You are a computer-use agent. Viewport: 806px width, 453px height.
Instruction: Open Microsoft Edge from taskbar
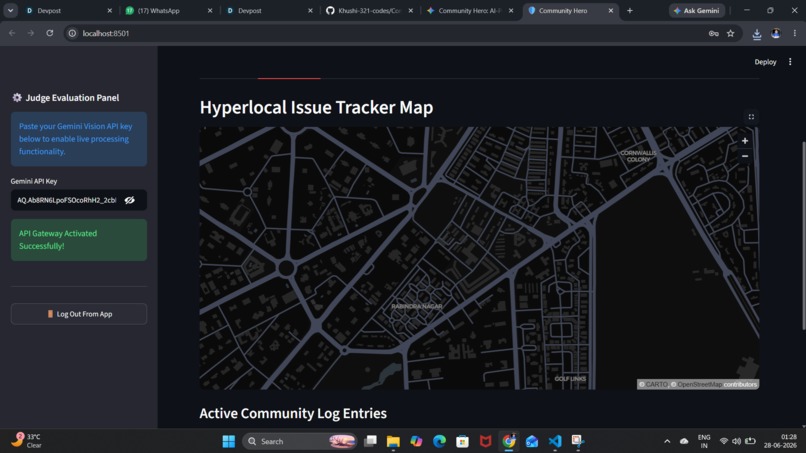(439, 441)
